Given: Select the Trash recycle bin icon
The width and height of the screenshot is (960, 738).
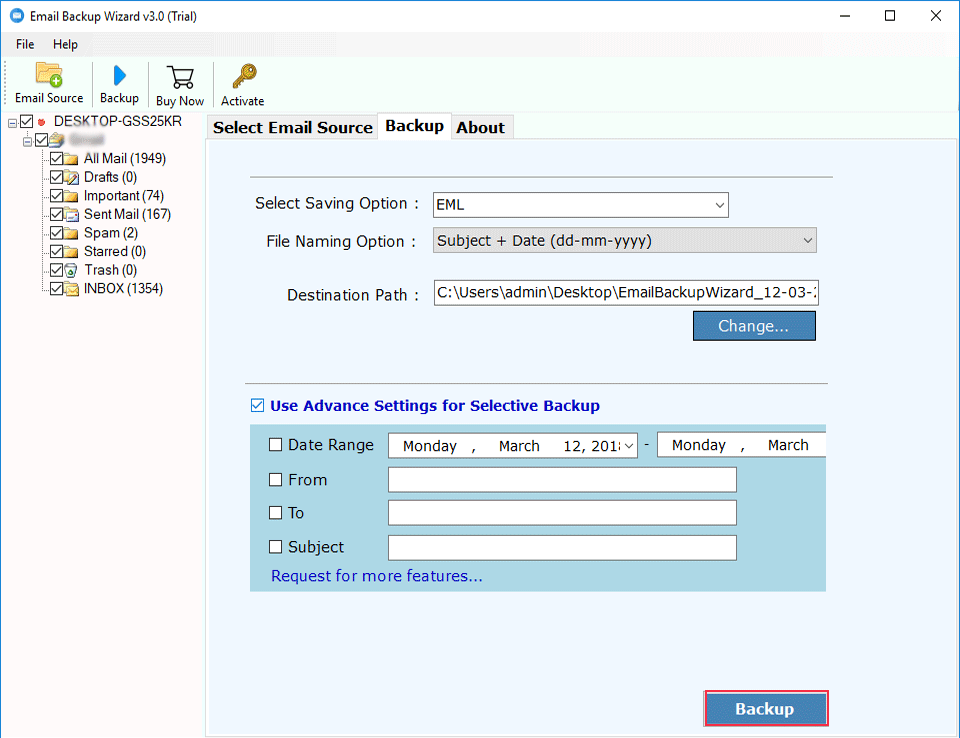Looking at the screenshot, I should (71, 270).
